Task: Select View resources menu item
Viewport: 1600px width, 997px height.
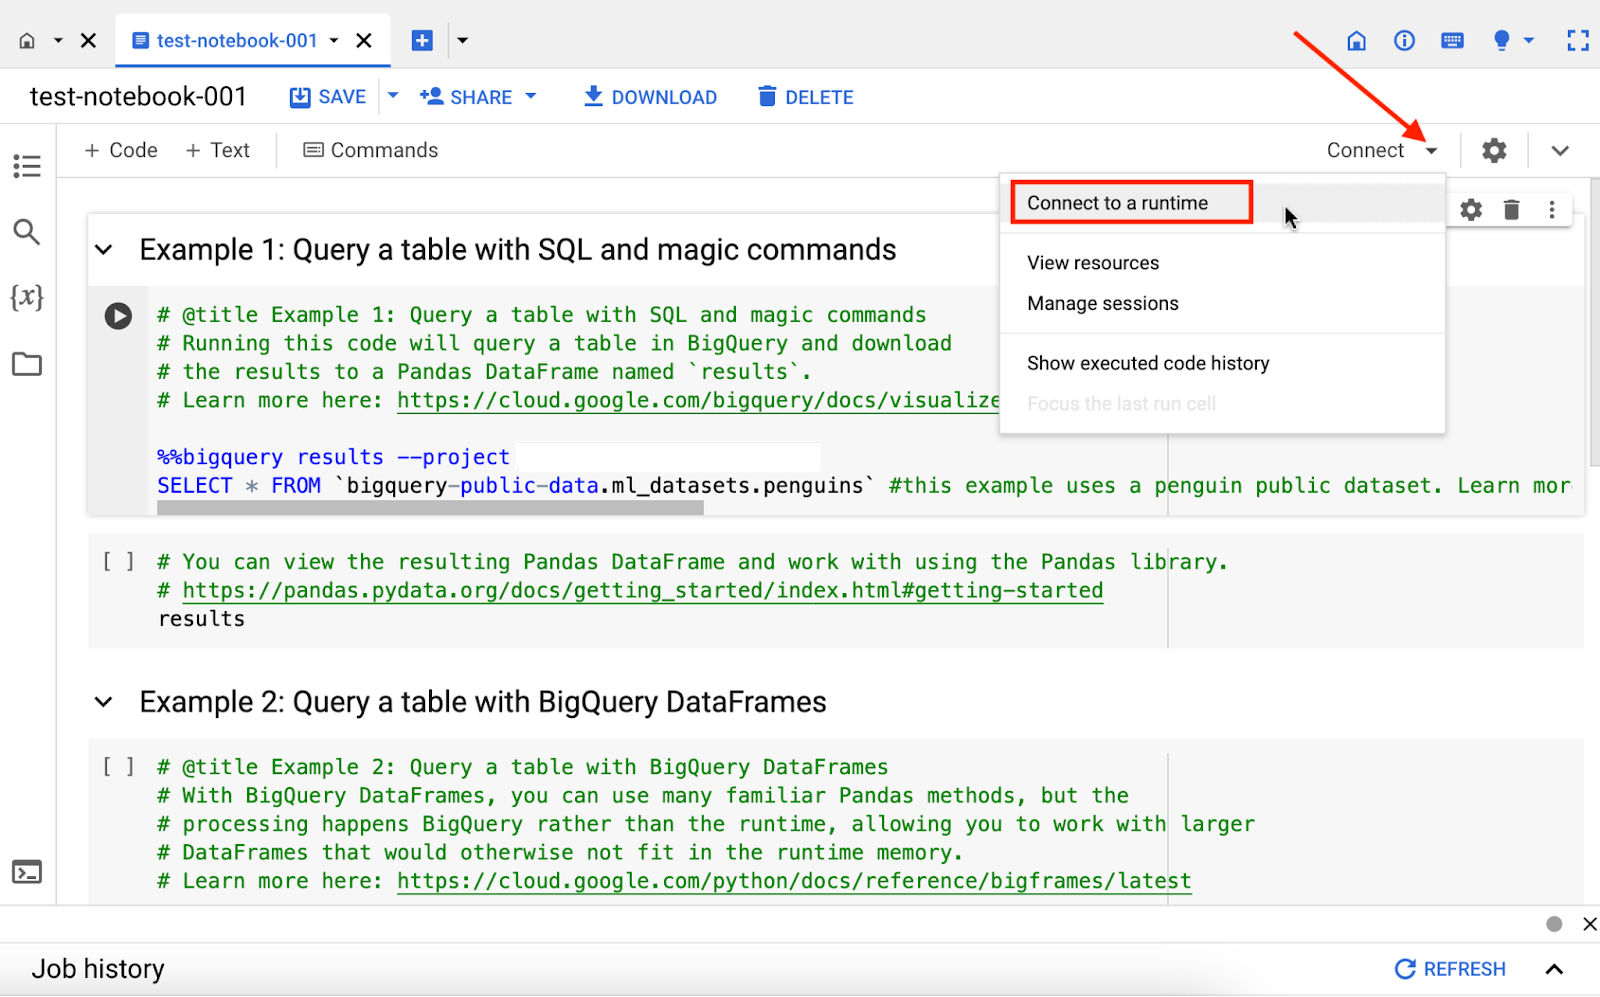Action: tap(1222, 263)
